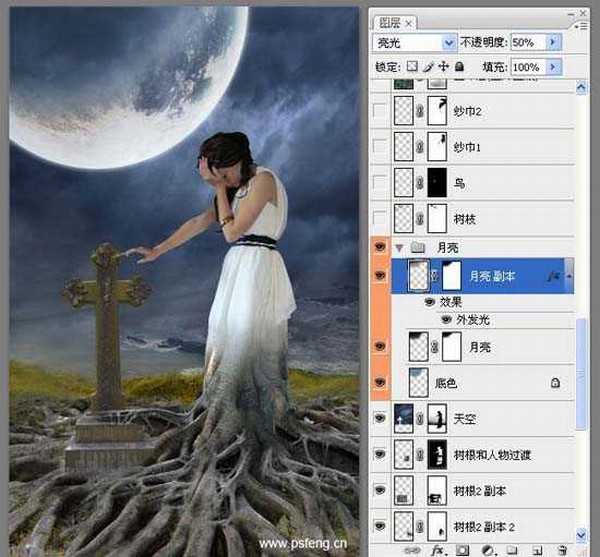This screenshot has width=600, height=557.
Task: Open the blend mode dropdown showing 亮光
Action: (x=414, y=43)
